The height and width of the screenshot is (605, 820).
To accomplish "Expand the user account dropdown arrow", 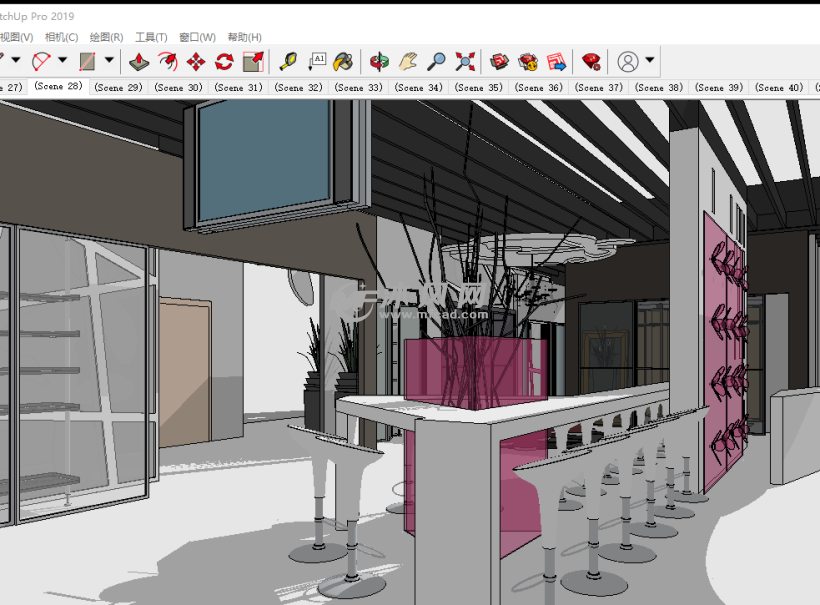I will [650, 60].
